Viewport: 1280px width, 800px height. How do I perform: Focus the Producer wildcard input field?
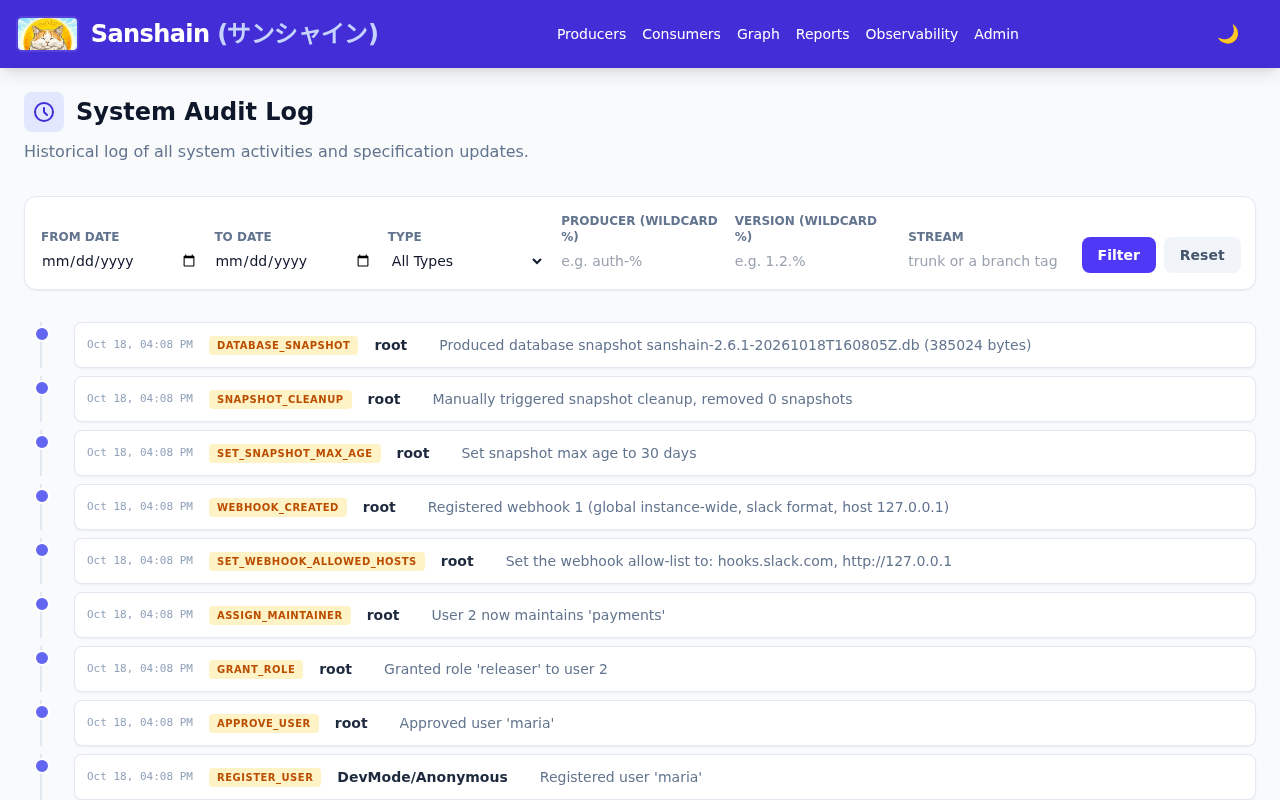click(640, 261)
